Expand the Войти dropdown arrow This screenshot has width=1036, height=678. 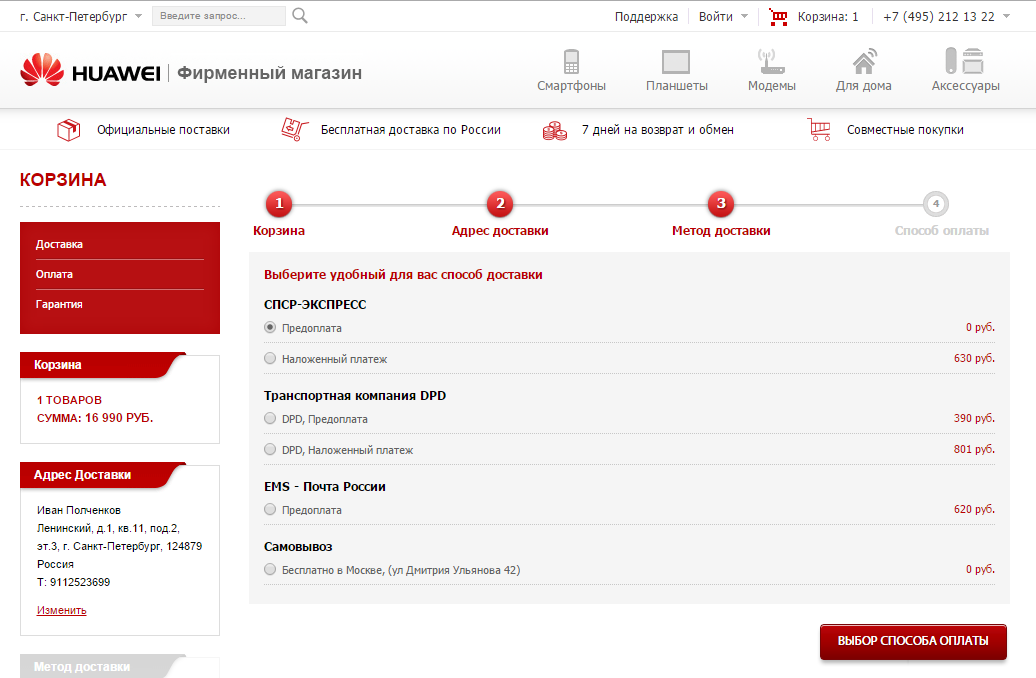(x=744, y=17)
